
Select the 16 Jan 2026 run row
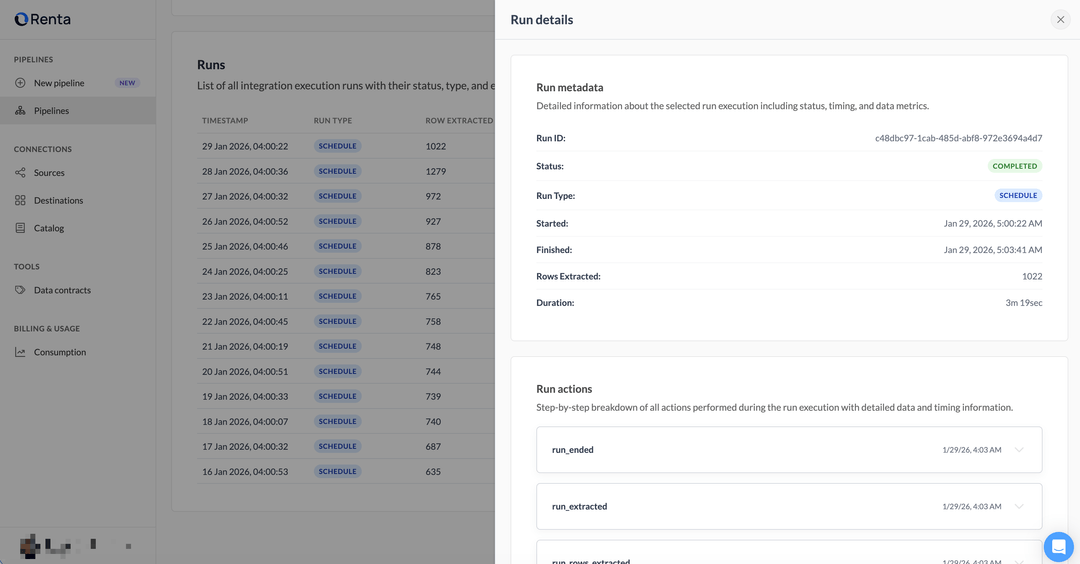[245, 471]
